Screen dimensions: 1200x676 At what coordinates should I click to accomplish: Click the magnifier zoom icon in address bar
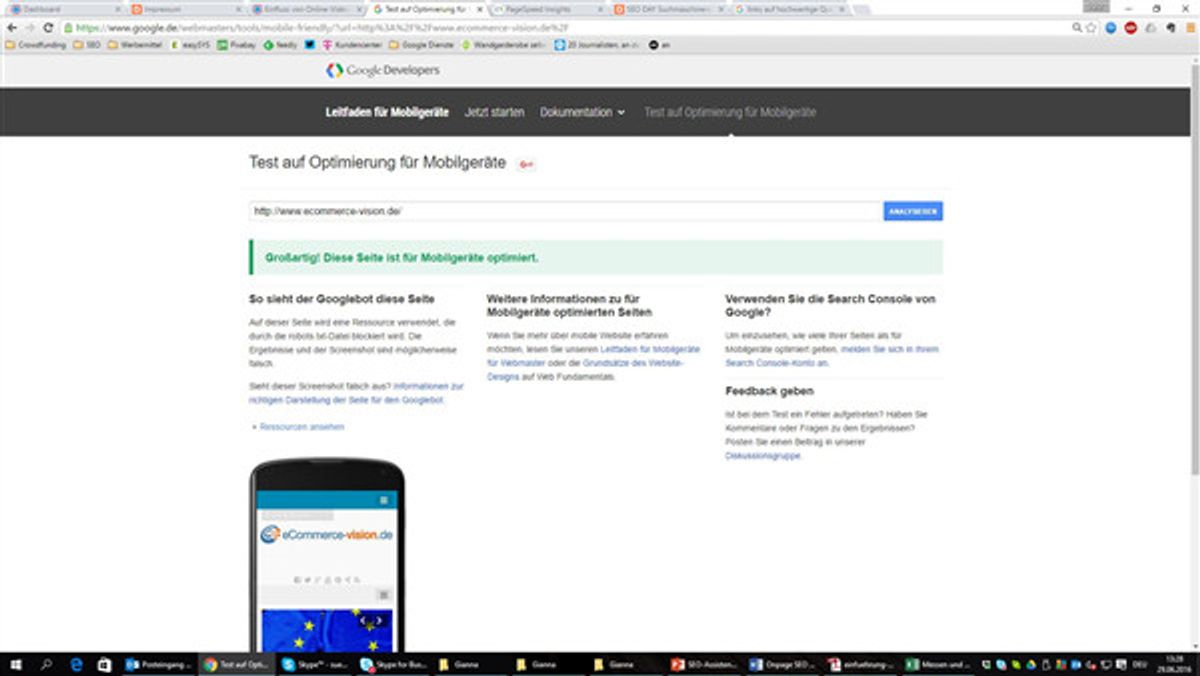click(x=1077, y=28)
